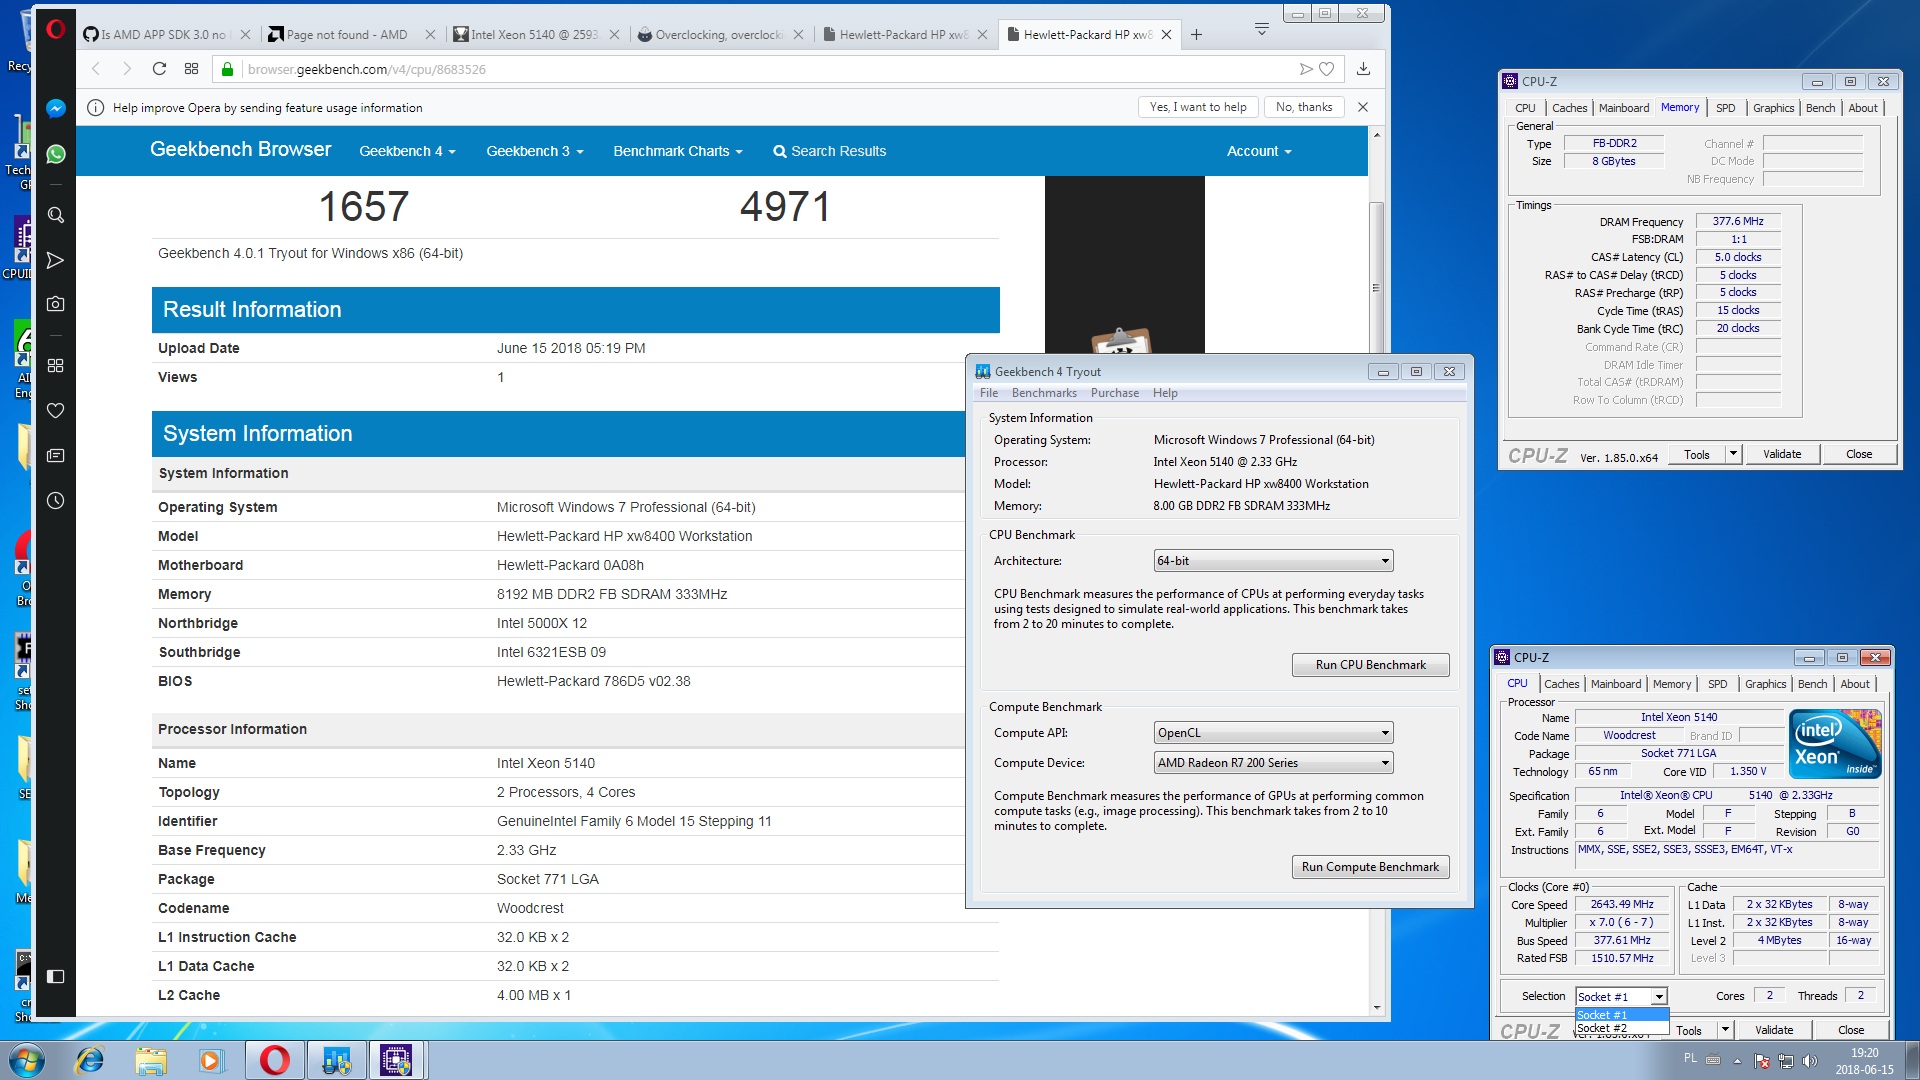The image size is (1920, 1080).
Task: Click Intel Xeon logo in CPU-Z
Action: (1835, 743)
